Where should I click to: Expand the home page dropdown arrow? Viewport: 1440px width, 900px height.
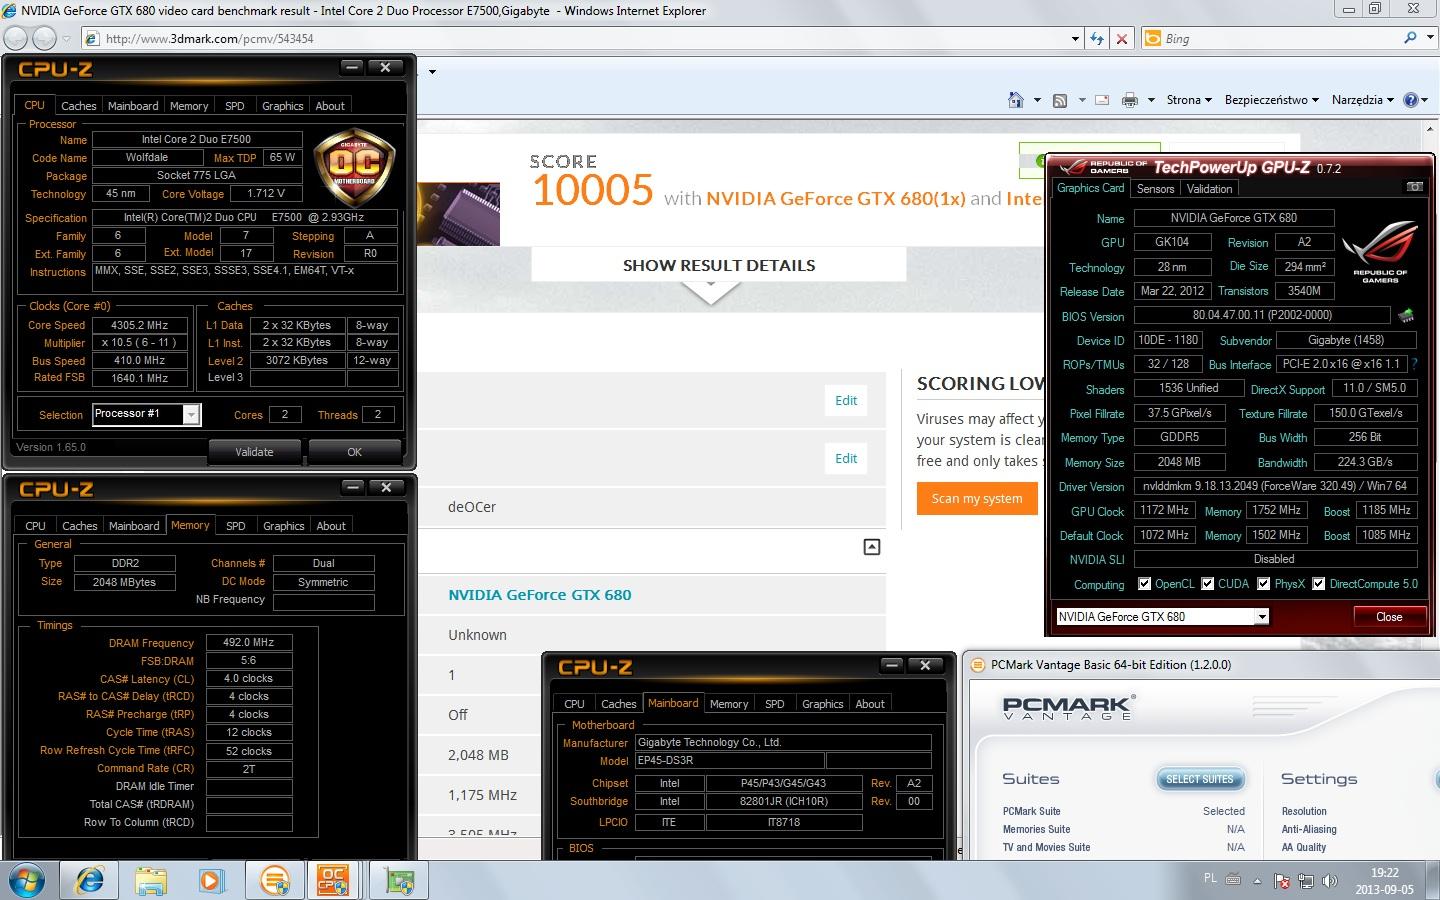1037,100
